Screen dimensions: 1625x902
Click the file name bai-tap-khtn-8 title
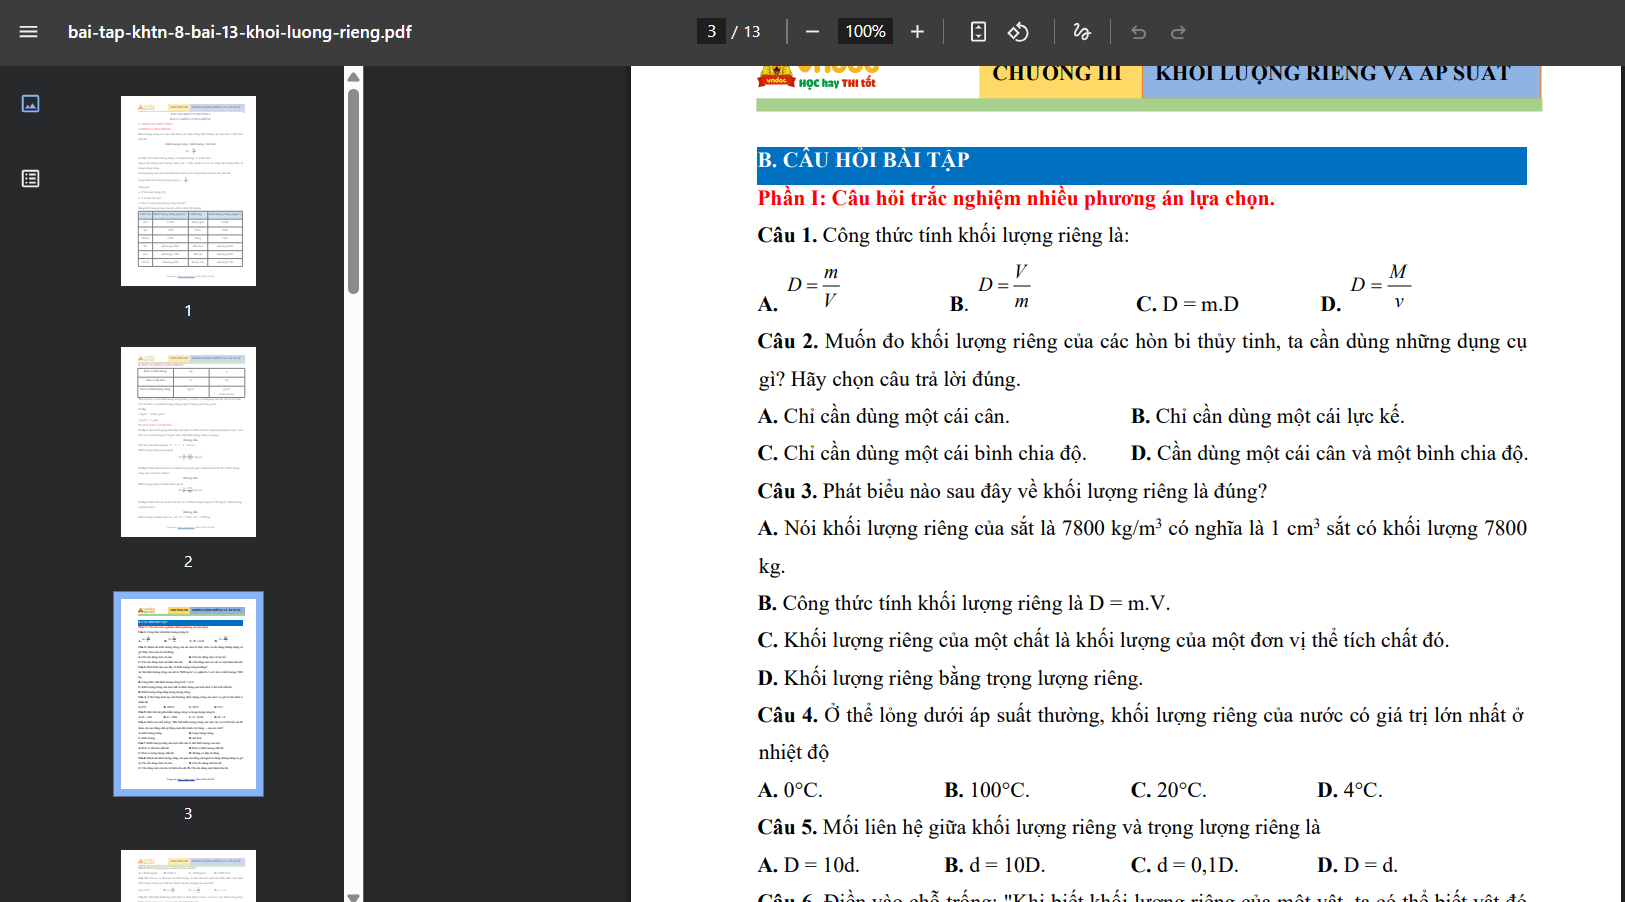click(240, 32)
